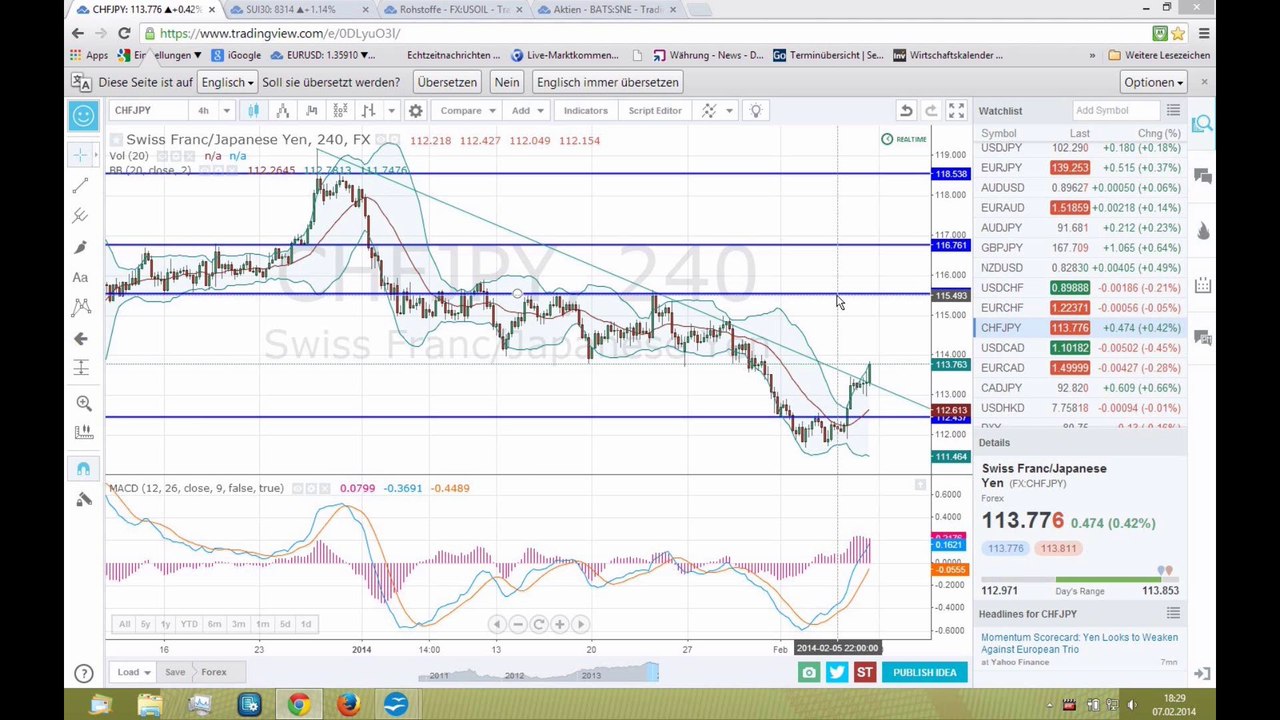Open headlines panel list options
Image resolution: width=1280 pixels, height=720 pixels.
(1173, 613)
